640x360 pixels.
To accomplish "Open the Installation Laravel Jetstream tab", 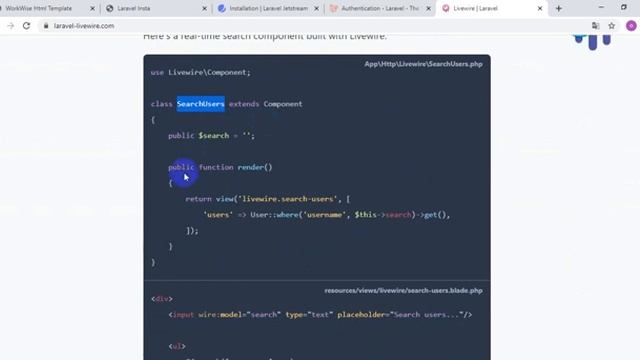I will [x=268, y=8].
